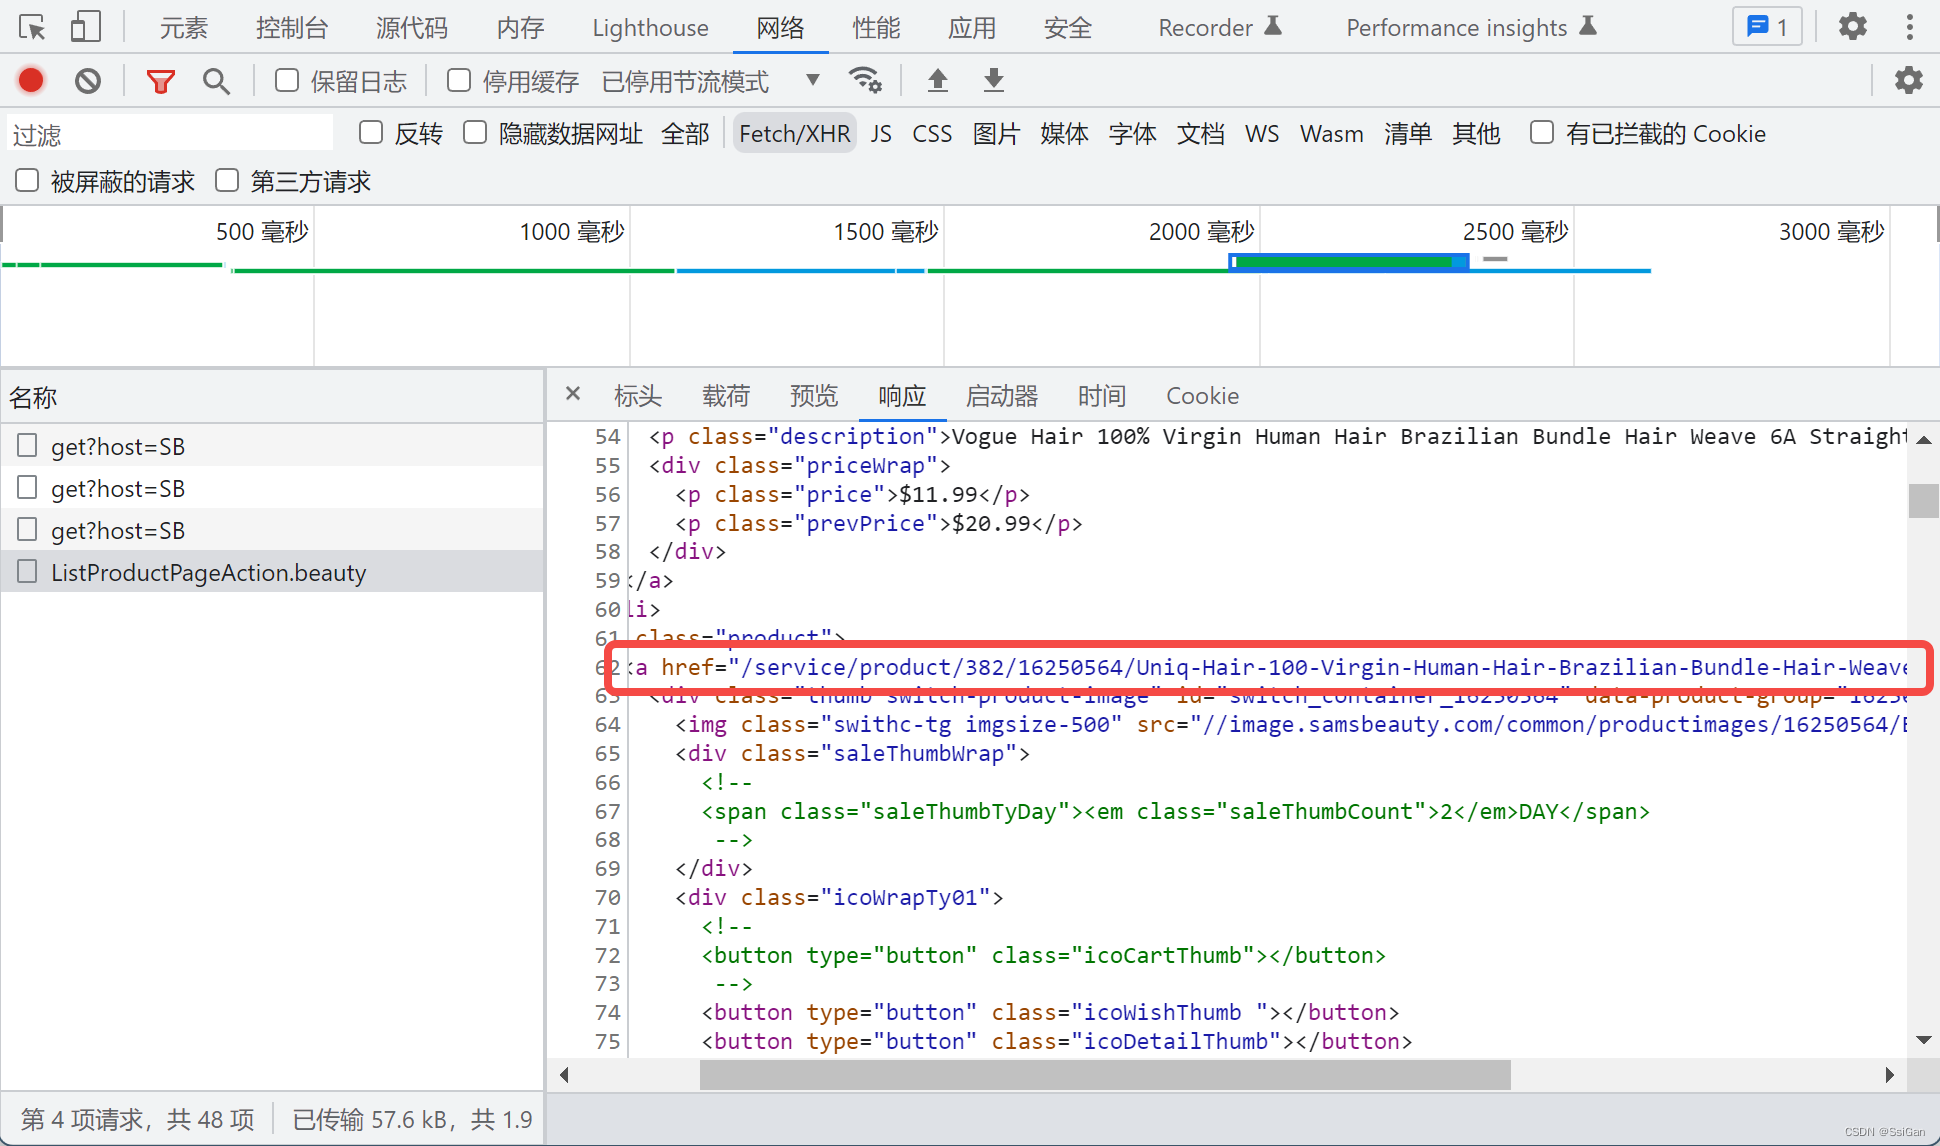The width and height of the screenshot is (1940, 1146).
Task: Click the red record network log button
Action: tap(31, 80)
